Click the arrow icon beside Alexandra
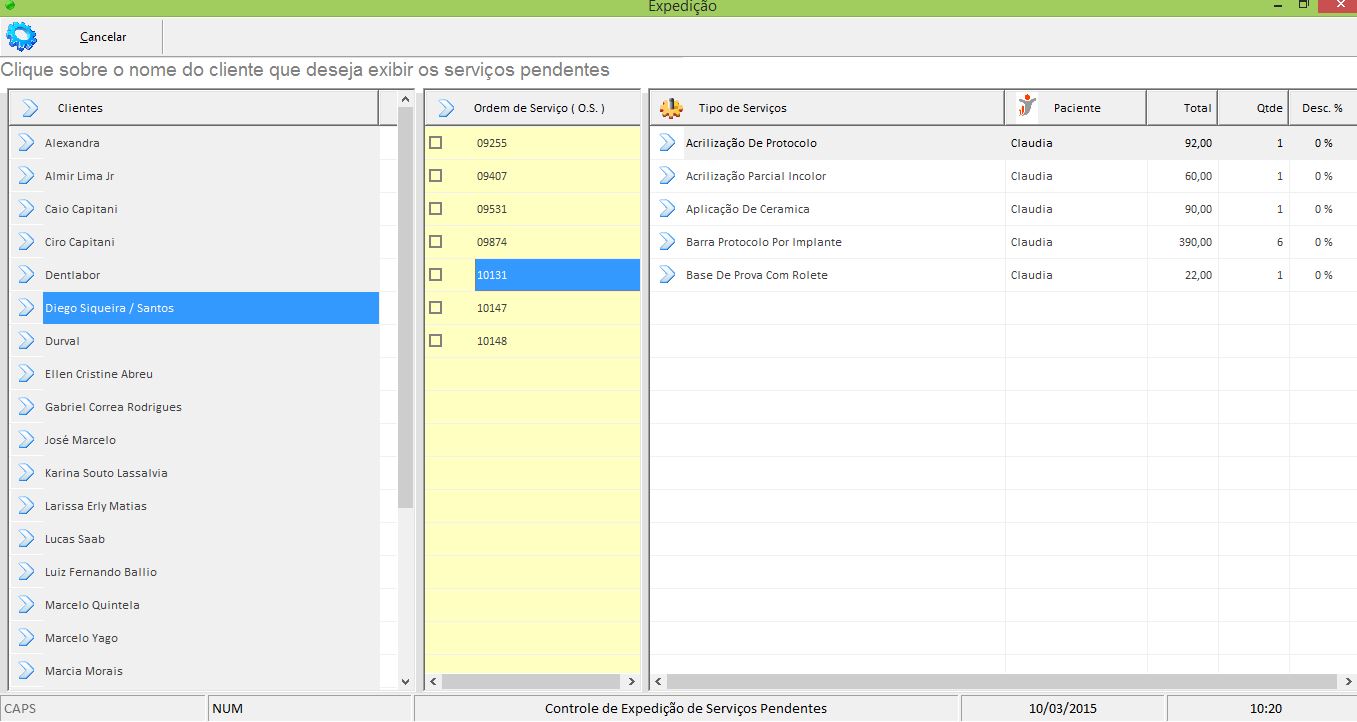 click(x=27, y=143)
